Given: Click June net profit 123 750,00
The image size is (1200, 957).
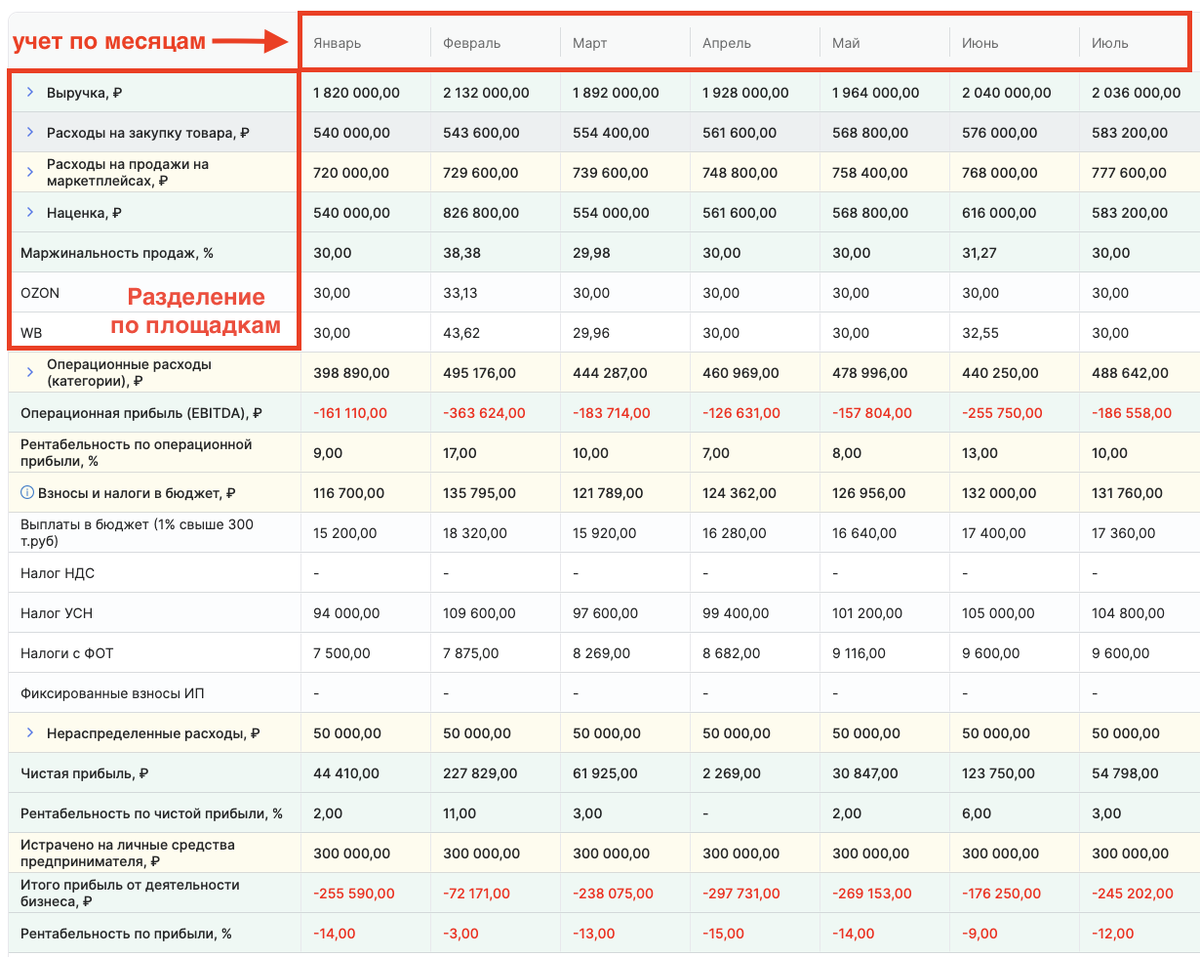Looking at the screenshot, I should [999, 773].
